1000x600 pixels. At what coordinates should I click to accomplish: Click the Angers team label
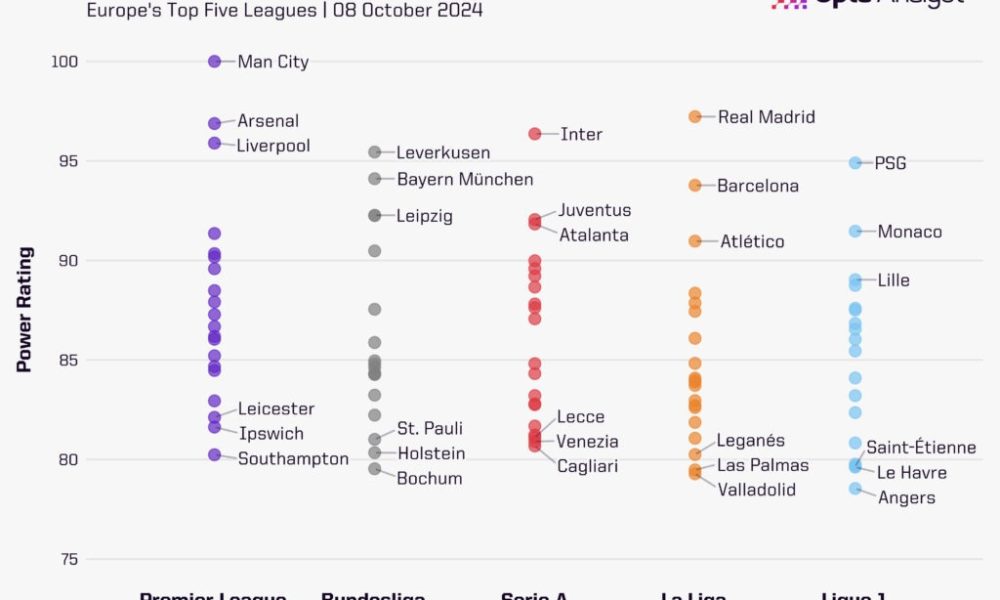[906, 498]
